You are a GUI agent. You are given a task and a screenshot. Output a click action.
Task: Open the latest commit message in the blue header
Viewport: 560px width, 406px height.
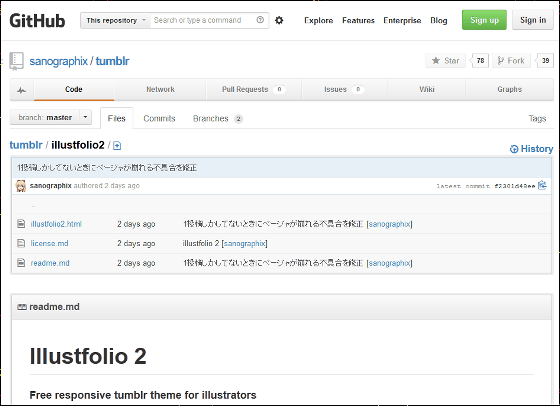coord(107,167)
